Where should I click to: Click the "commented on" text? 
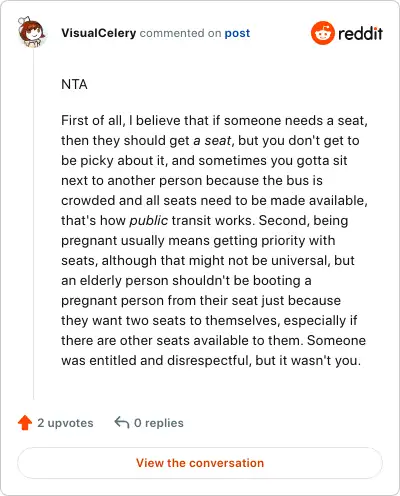(x=180, y=33)
